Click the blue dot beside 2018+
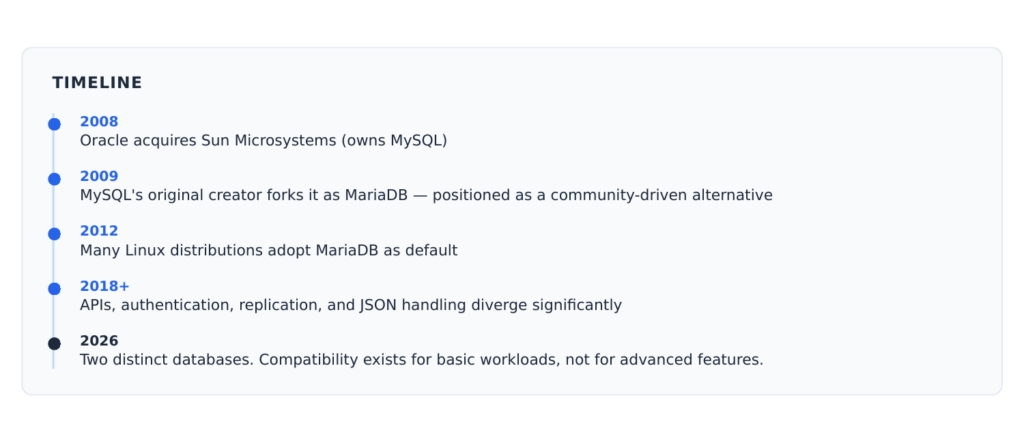Viewport: 1024px width, 422px height. 54,289
